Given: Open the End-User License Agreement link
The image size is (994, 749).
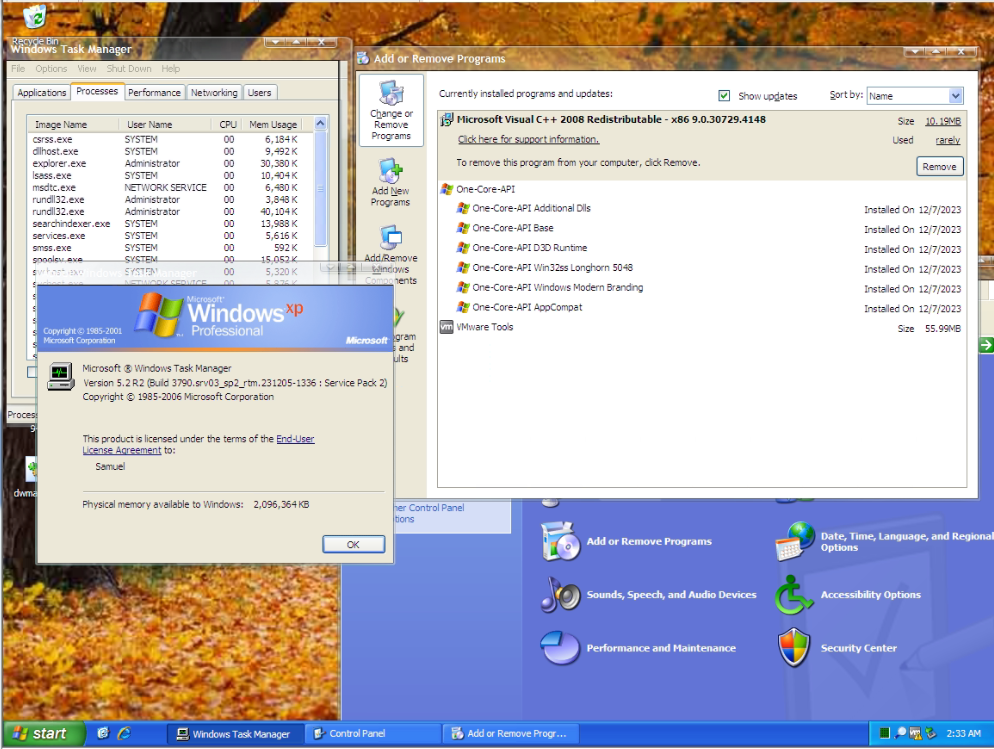Looking at the screenshot, I should pyautogui.click(x=198, y=444).
